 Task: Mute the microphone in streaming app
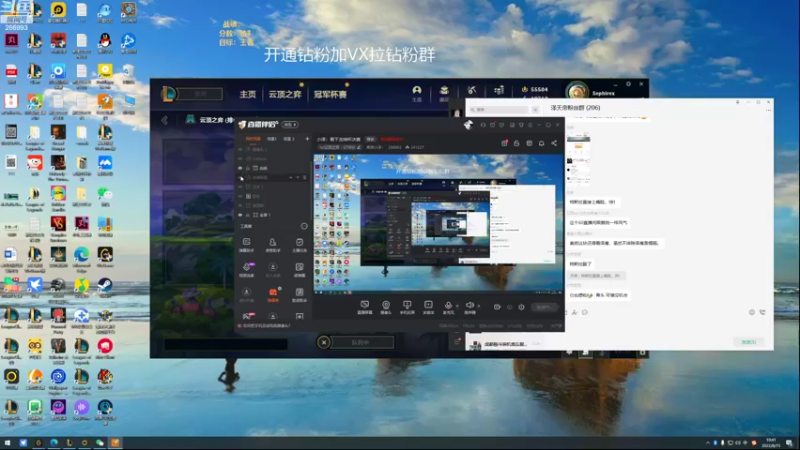point(447,307)
